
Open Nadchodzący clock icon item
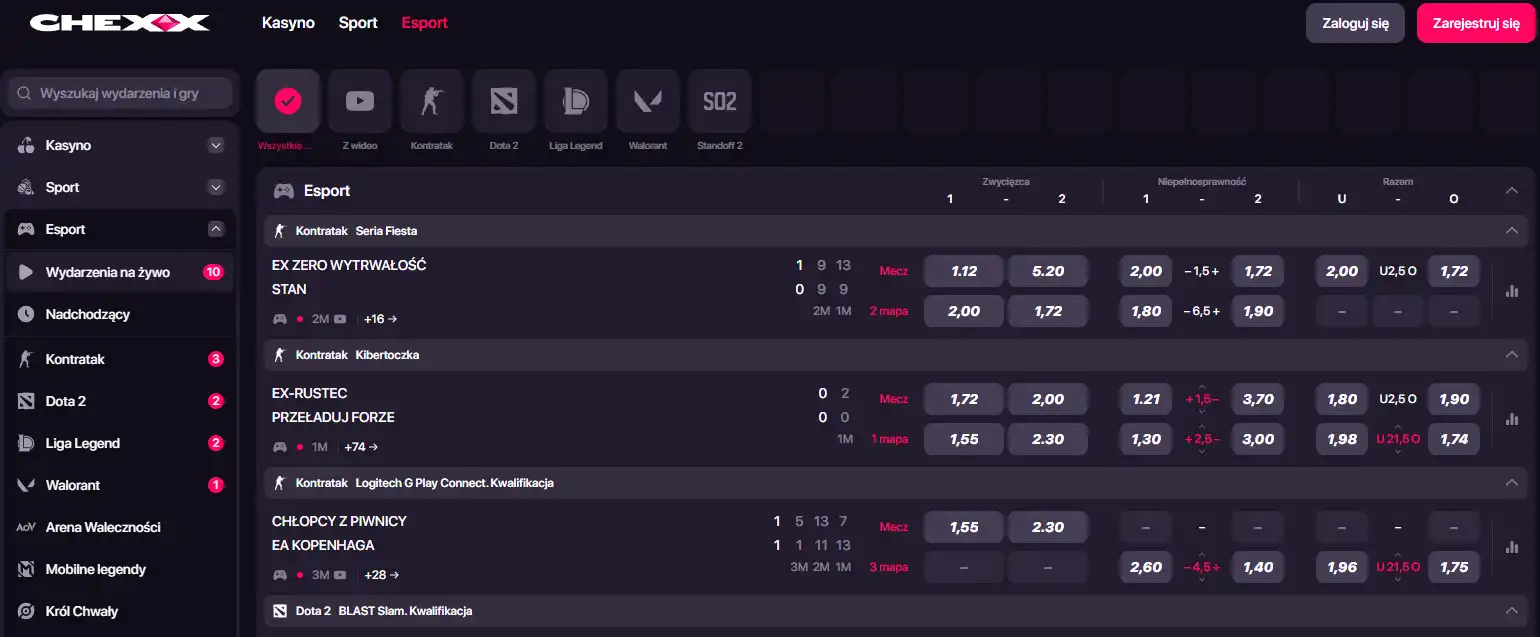(x=27, y=314)
